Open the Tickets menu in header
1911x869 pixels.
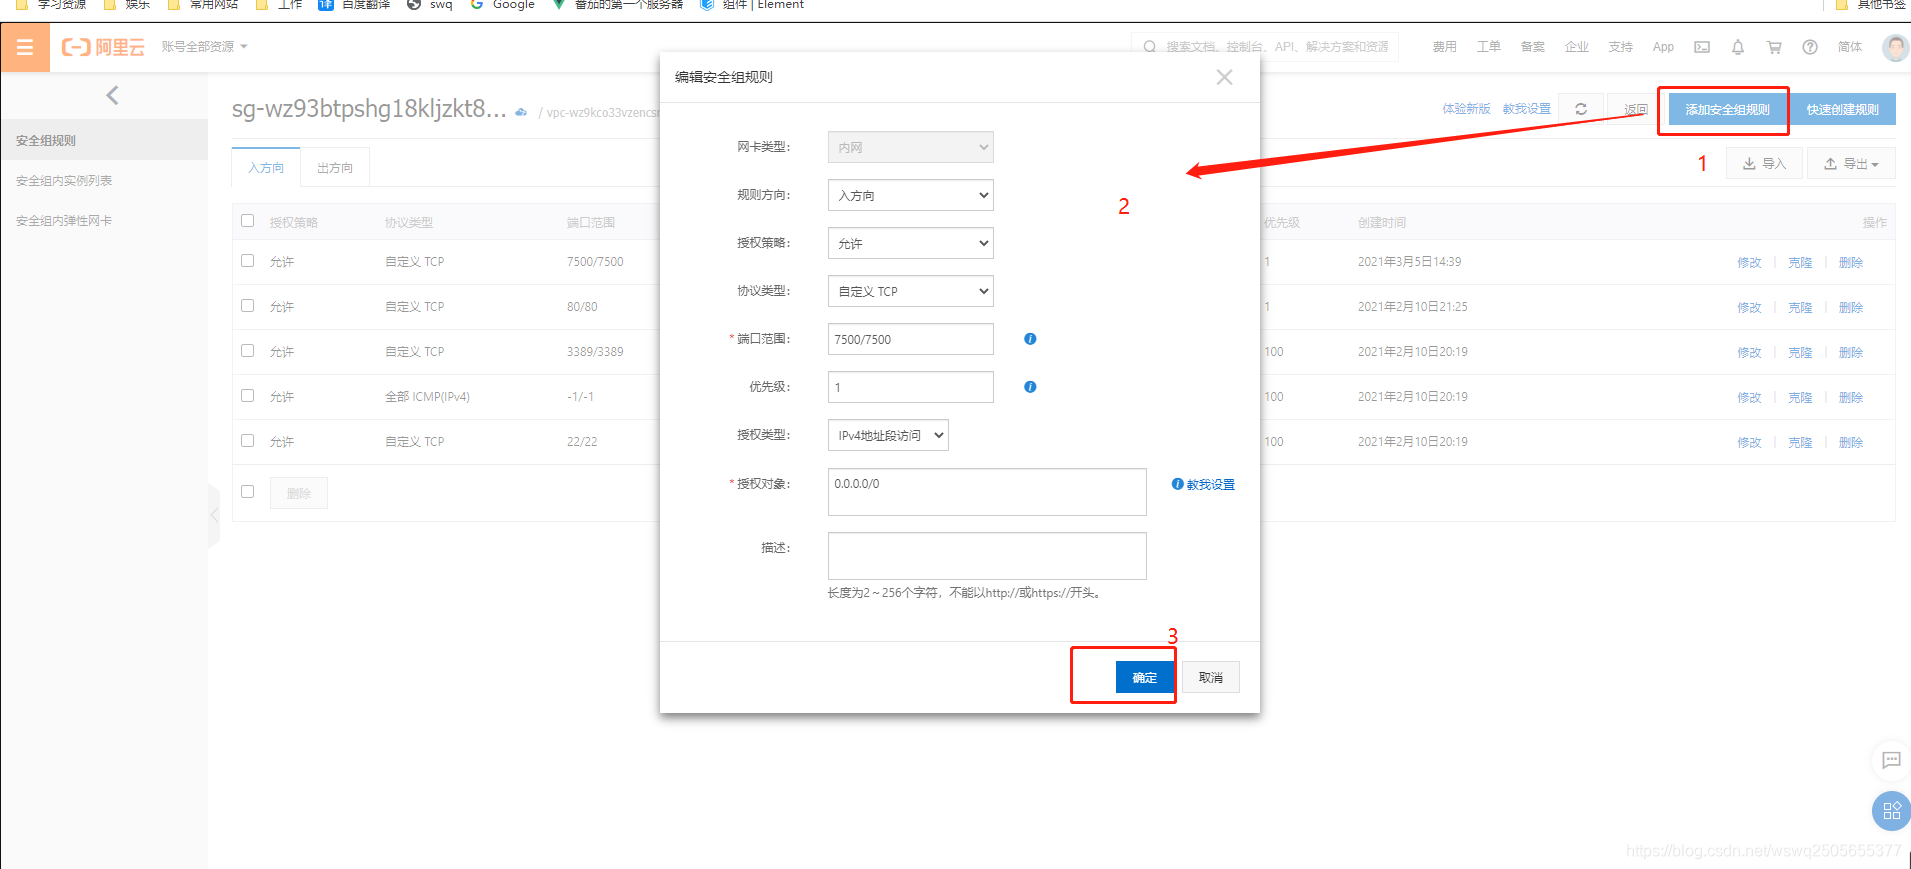click(x=1488, y=47)
